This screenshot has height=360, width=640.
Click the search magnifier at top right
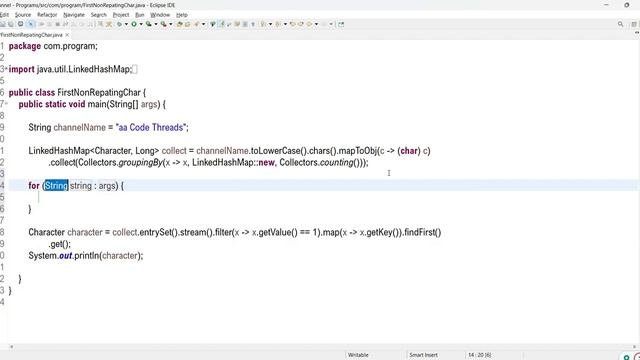(x=620, y=24)
